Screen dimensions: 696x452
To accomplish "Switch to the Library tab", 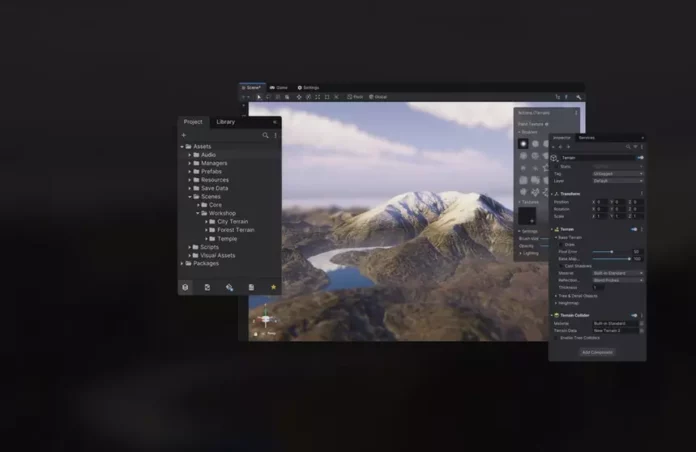I will 225,122.
